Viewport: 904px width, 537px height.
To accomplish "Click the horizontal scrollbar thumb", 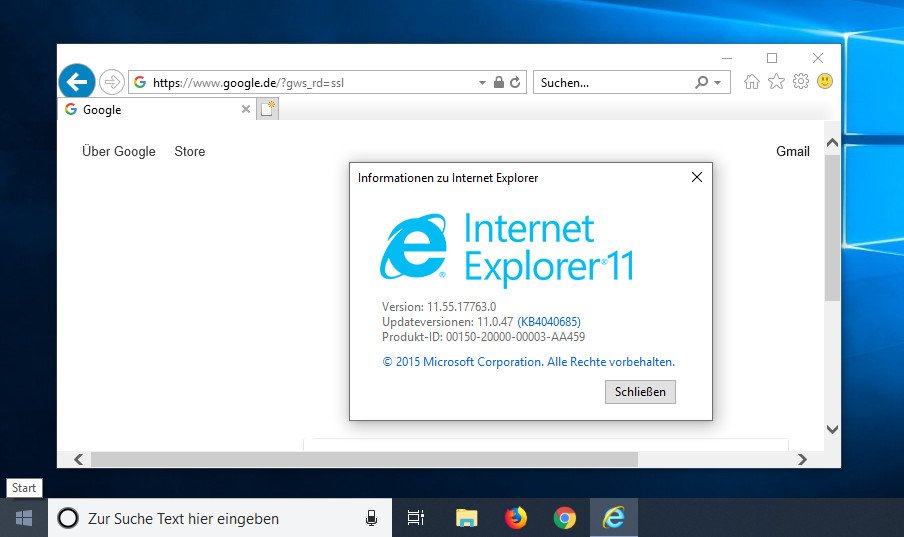I will coord(364,459).
